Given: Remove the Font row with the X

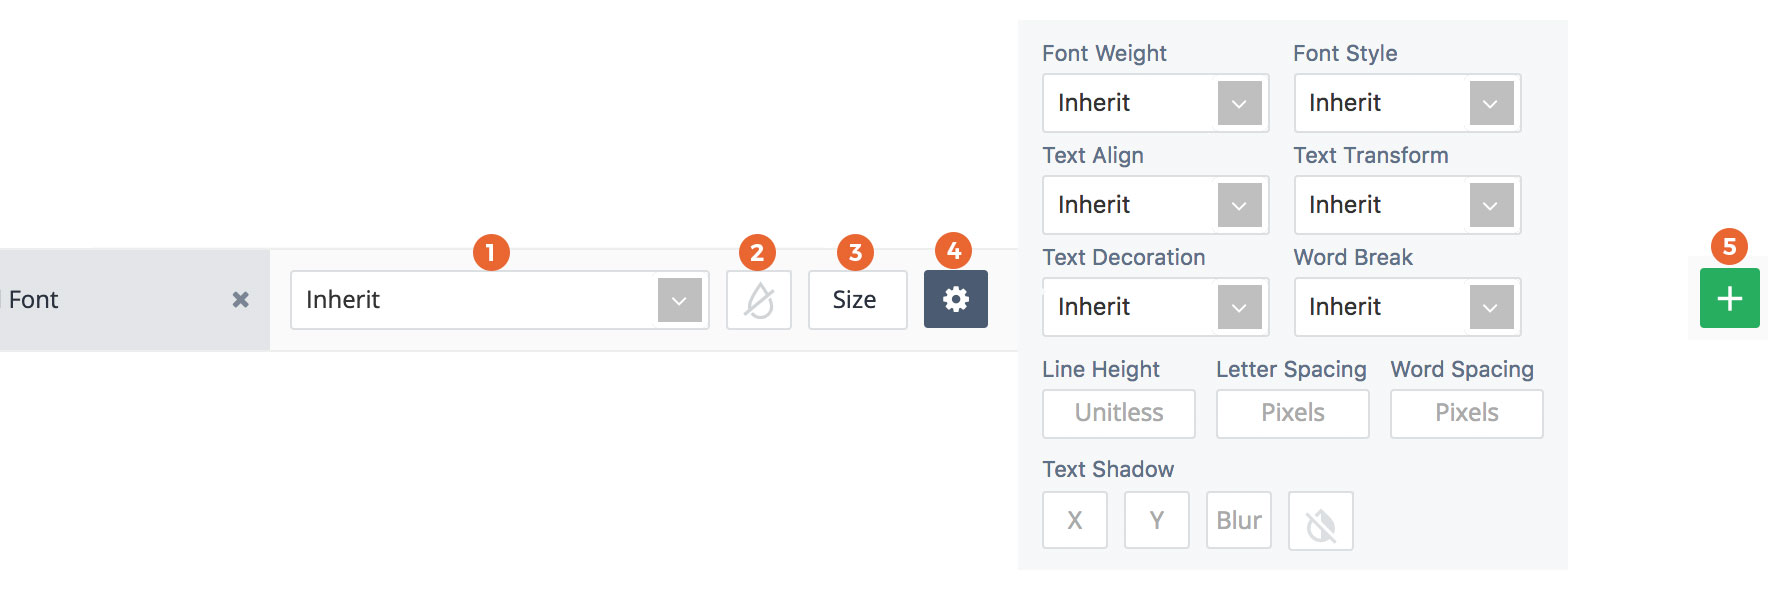Looking at the screenshot, I should (x=240, y=299).
